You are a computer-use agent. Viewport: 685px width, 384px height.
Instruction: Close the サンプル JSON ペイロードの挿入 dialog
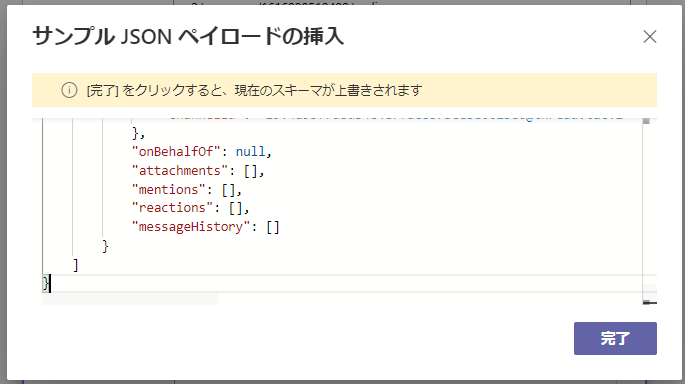650,37
